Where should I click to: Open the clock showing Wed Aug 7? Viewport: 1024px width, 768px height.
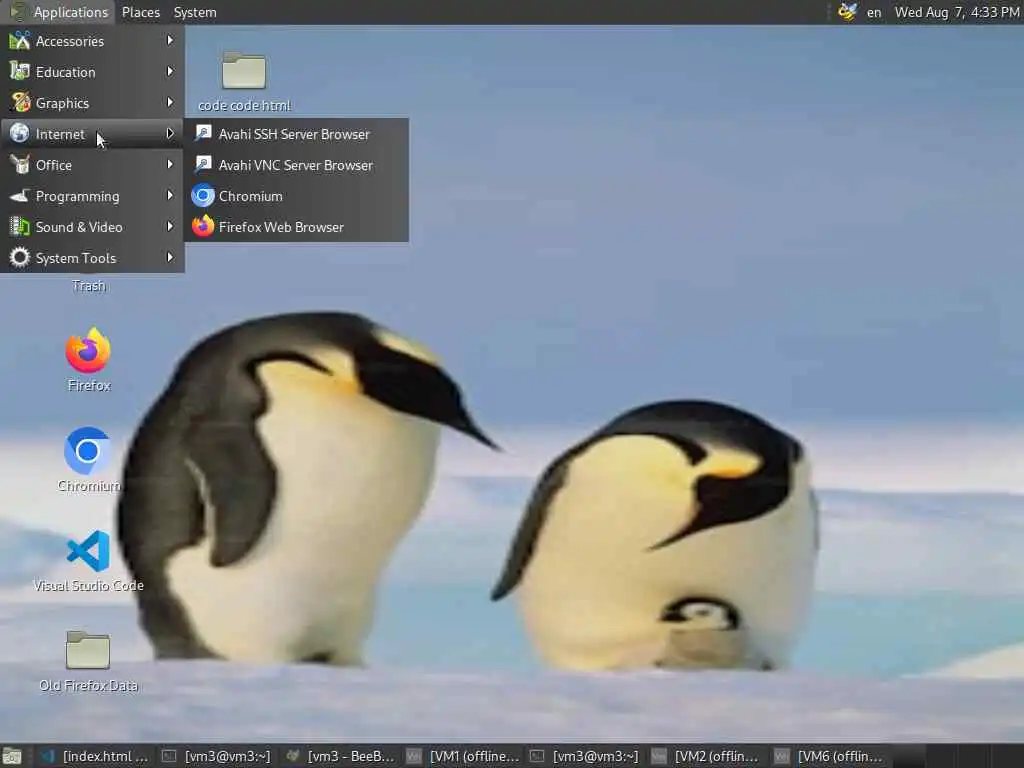click(x=957, y=12)
